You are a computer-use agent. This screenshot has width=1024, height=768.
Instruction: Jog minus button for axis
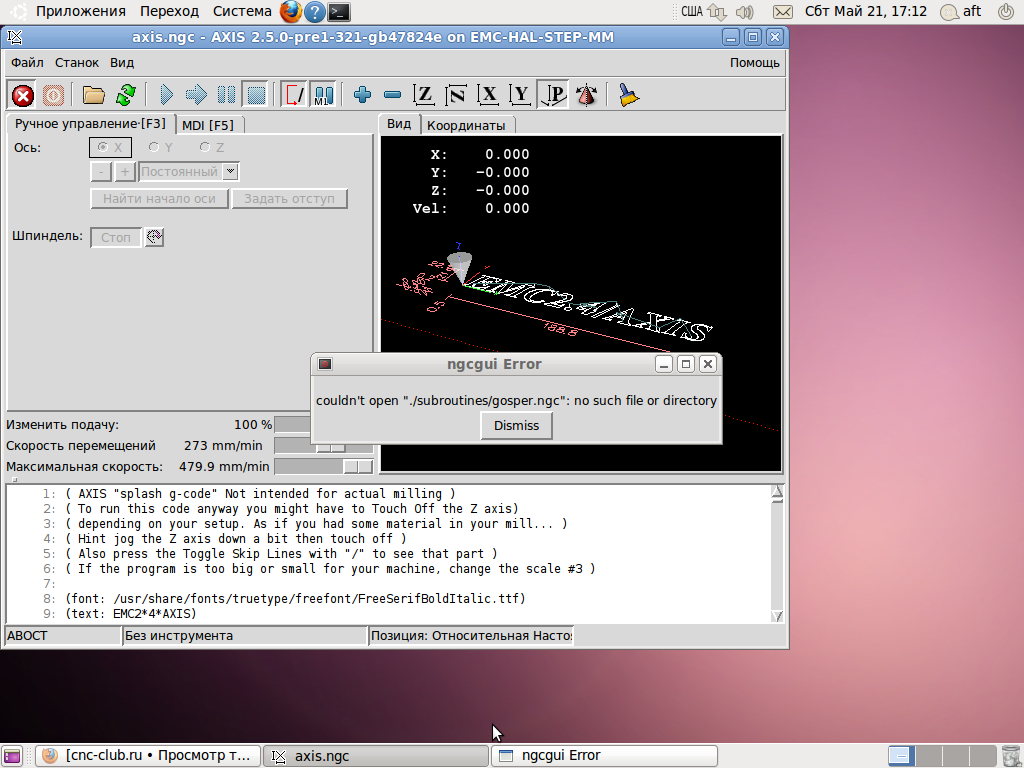coord(101,172)
